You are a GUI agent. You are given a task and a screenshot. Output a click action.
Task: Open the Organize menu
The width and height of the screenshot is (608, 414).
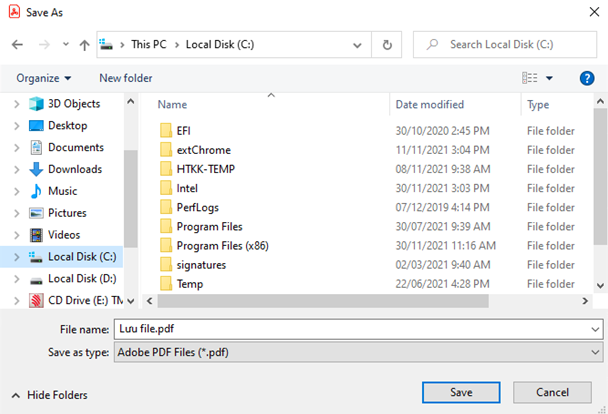(x=43, y=78)
